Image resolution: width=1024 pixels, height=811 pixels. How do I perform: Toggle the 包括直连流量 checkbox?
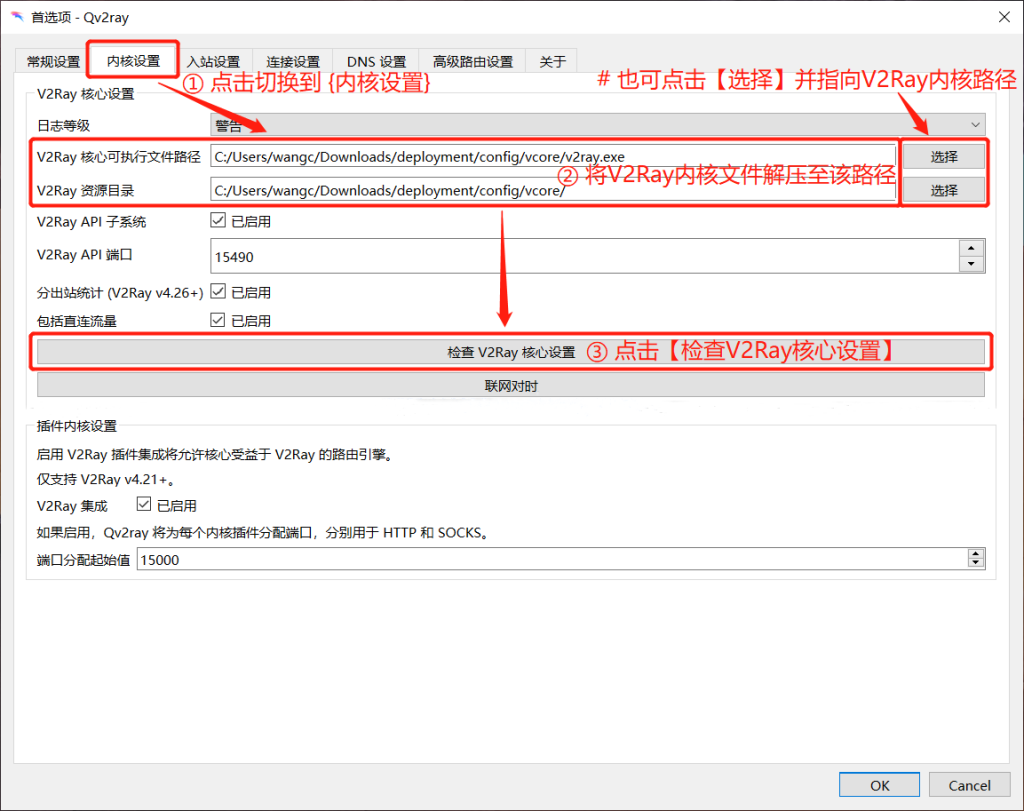pyautogui.click(x=218, y=320)
